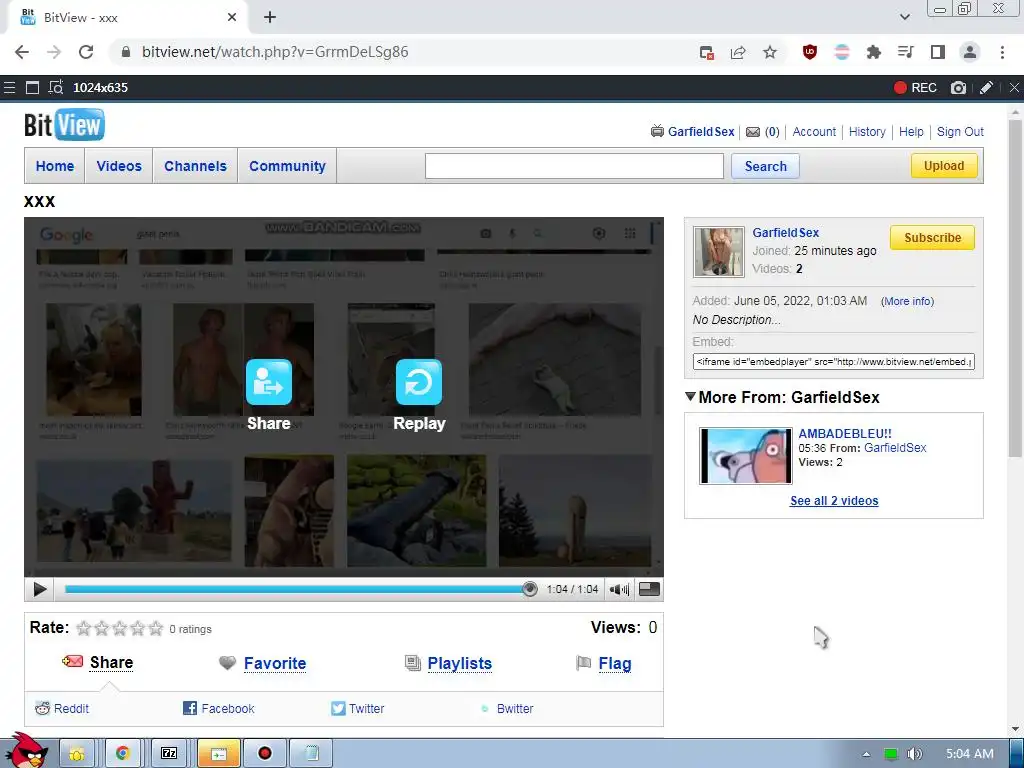This screenshot has width=1024, height=768.
Task: Click the Bwitter share link
Action: [x=507, y=709]
